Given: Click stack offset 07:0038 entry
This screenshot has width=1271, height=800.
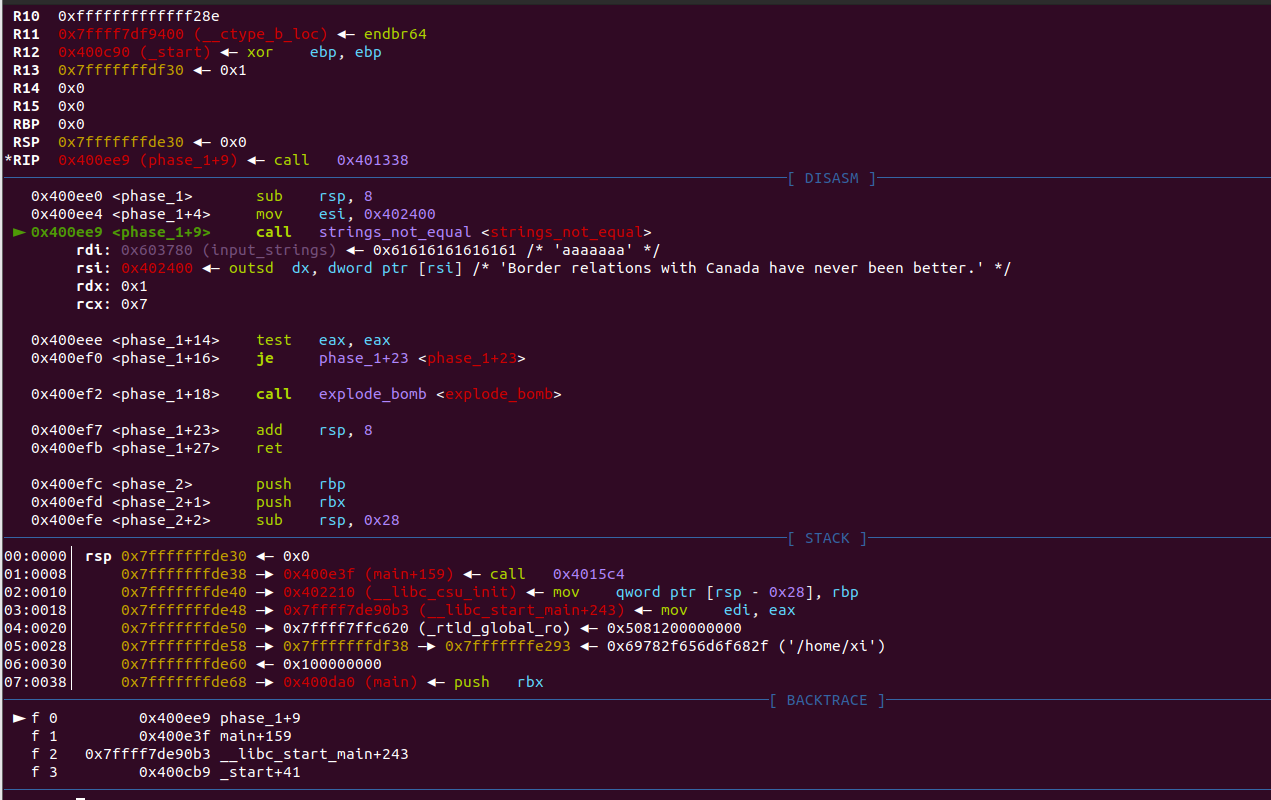Looking at the screenshot, I should pyautogui.click(x=36, y=682).
